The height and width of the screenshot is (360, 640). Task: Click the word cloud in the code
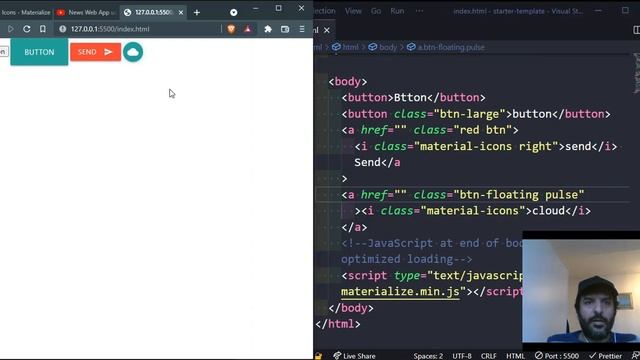click(x=549, y=211)
